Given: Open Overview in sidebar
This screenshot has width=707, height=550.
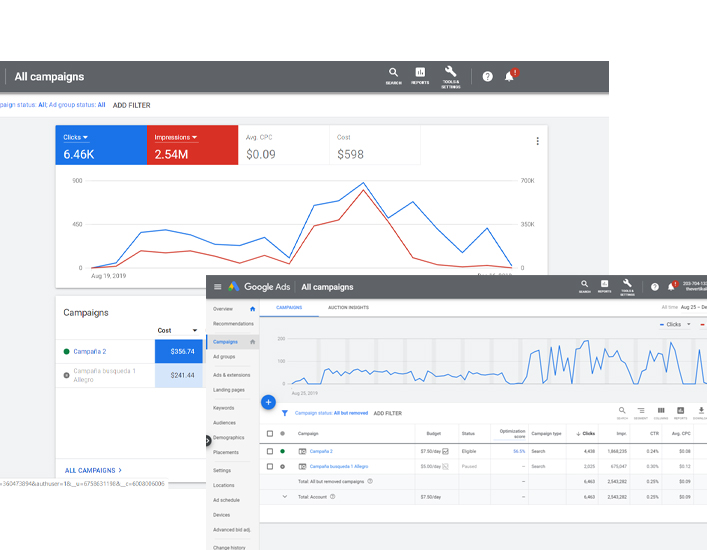Looking at the screenshot, I should [x=223, y=309].
